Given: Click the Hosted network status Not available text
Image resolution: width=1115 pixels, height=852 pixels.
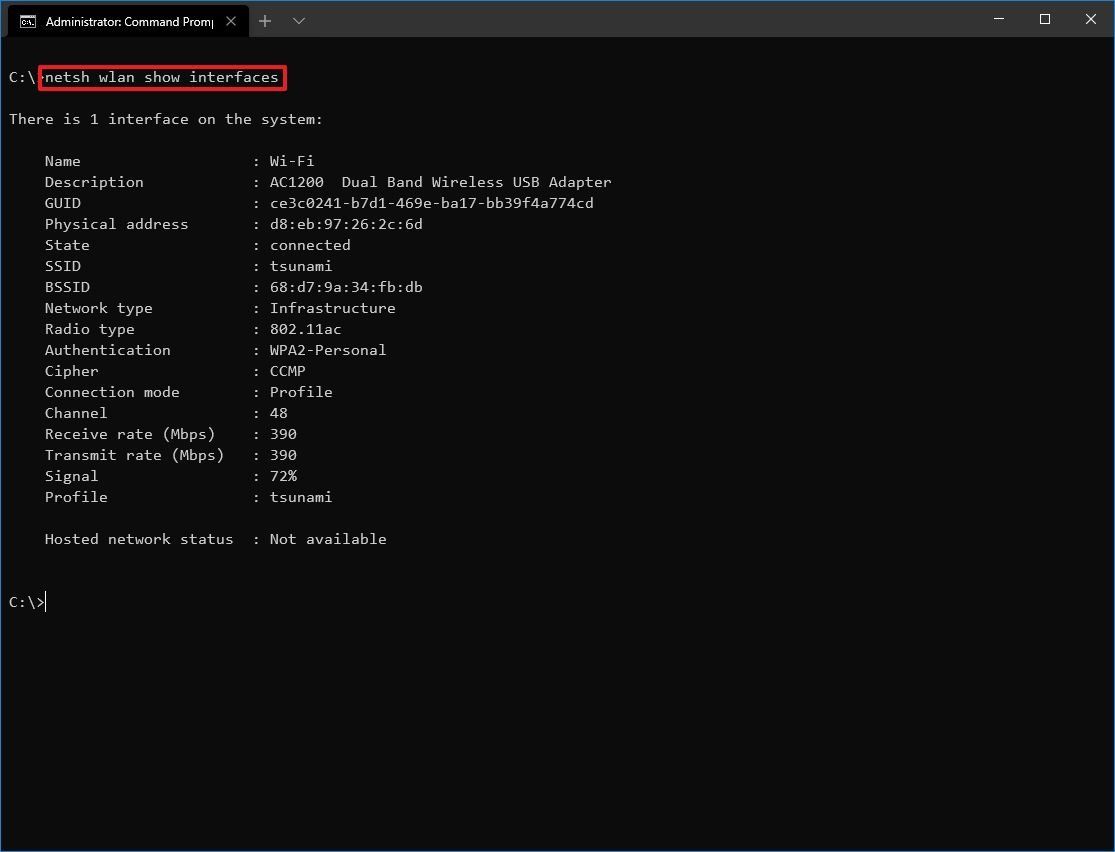Looking at the screenshot, I should point(328,539).
